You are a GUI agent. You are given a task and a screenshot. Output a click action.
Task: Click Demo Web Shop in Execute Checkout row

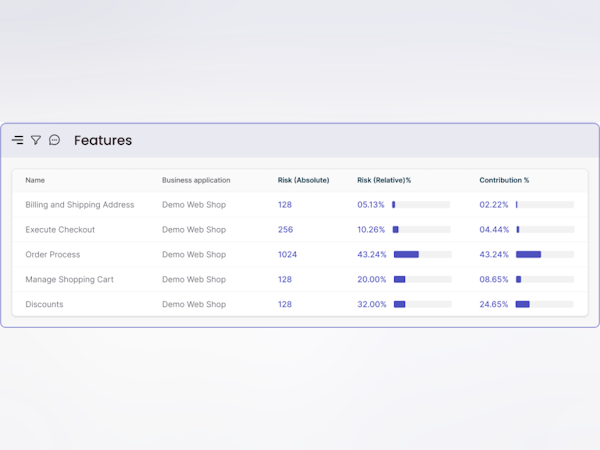pos(194,230)
